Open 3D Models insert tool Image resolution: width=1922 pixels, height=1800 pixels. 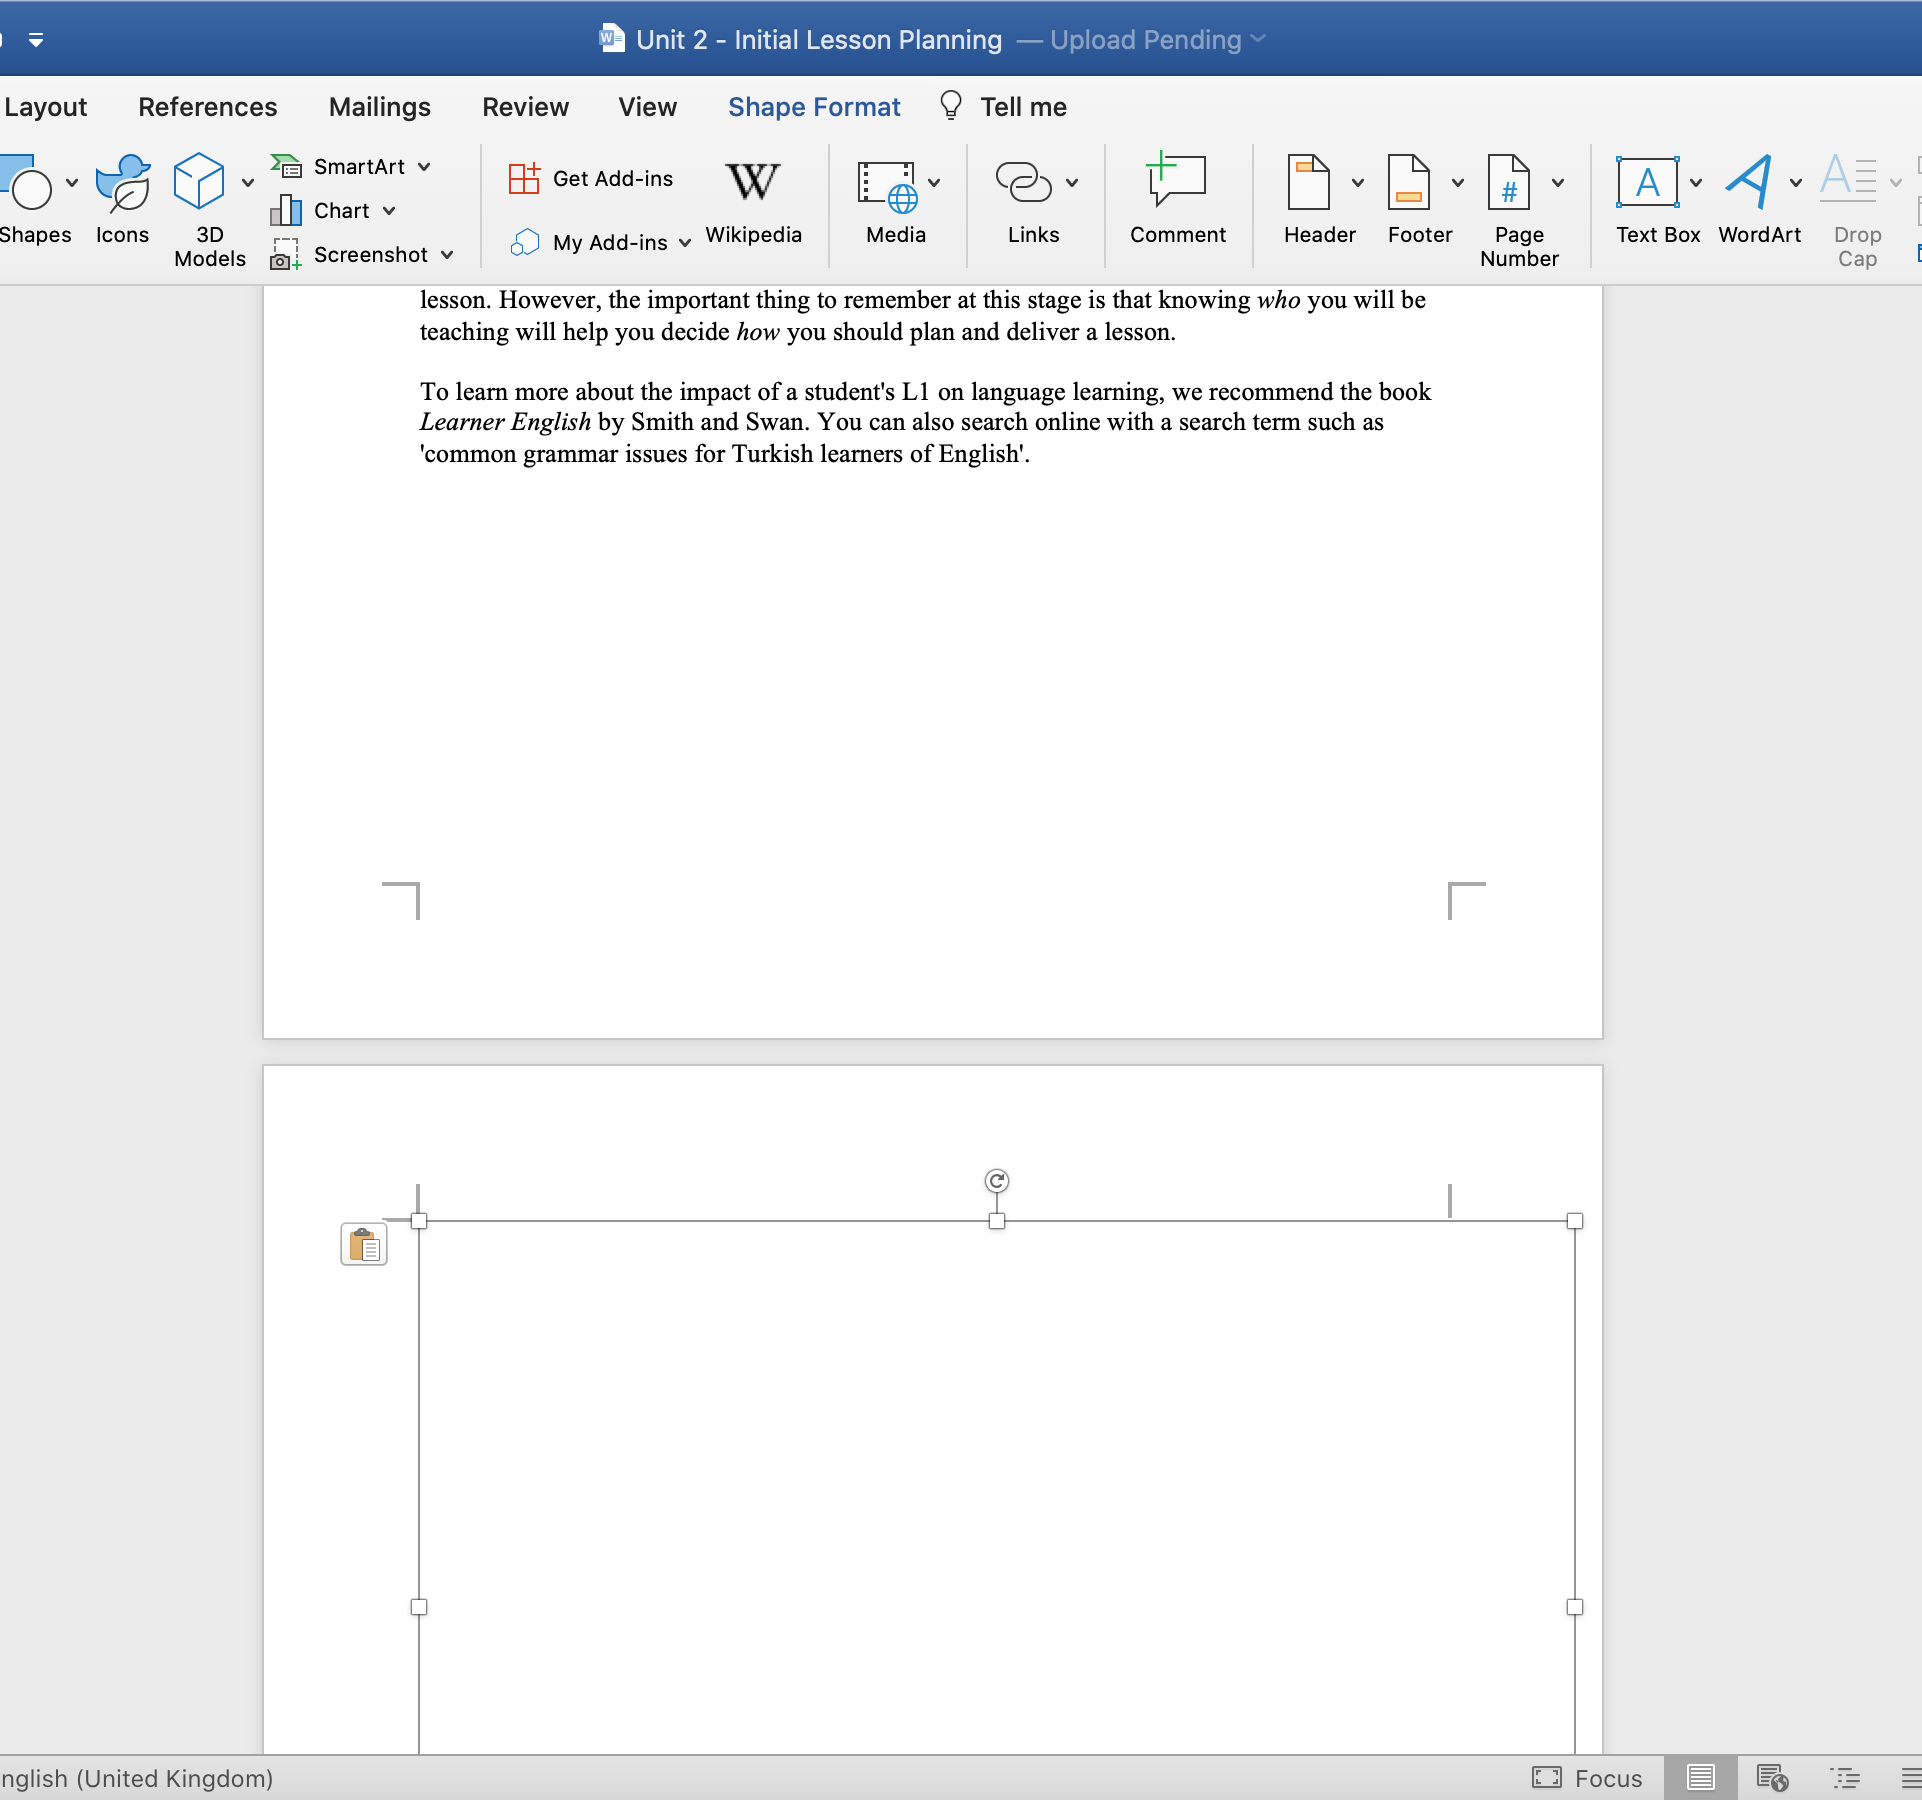pyautogui.click(x=199, y=183)
